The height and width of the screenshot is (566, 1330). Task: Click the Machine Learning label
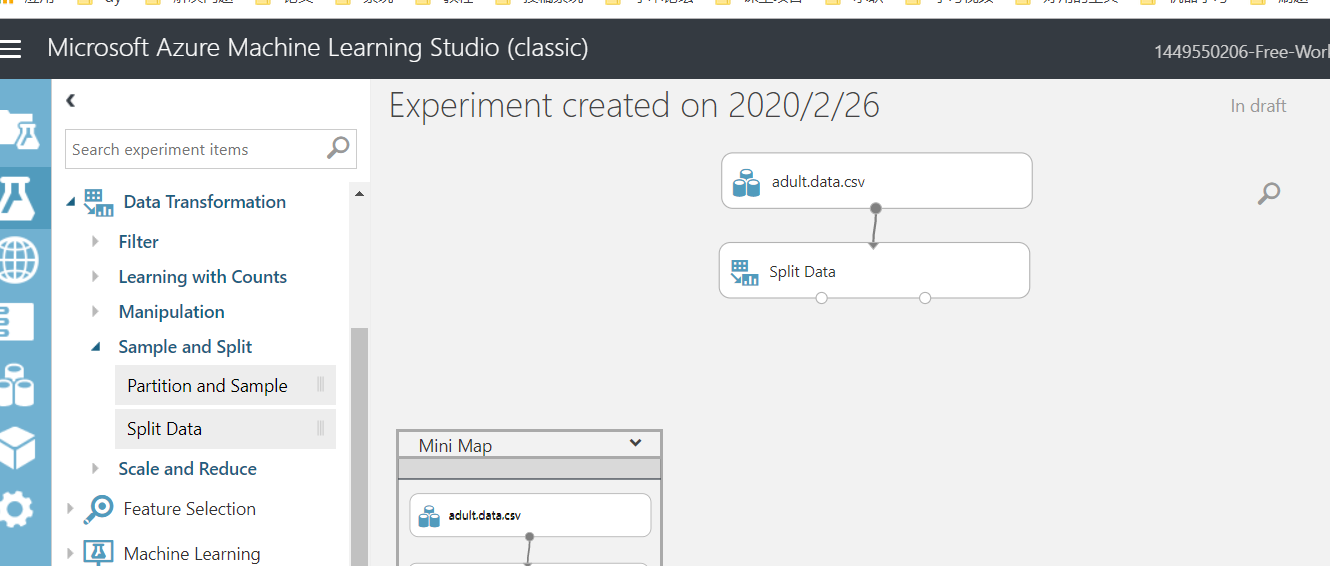pos(192,554)
